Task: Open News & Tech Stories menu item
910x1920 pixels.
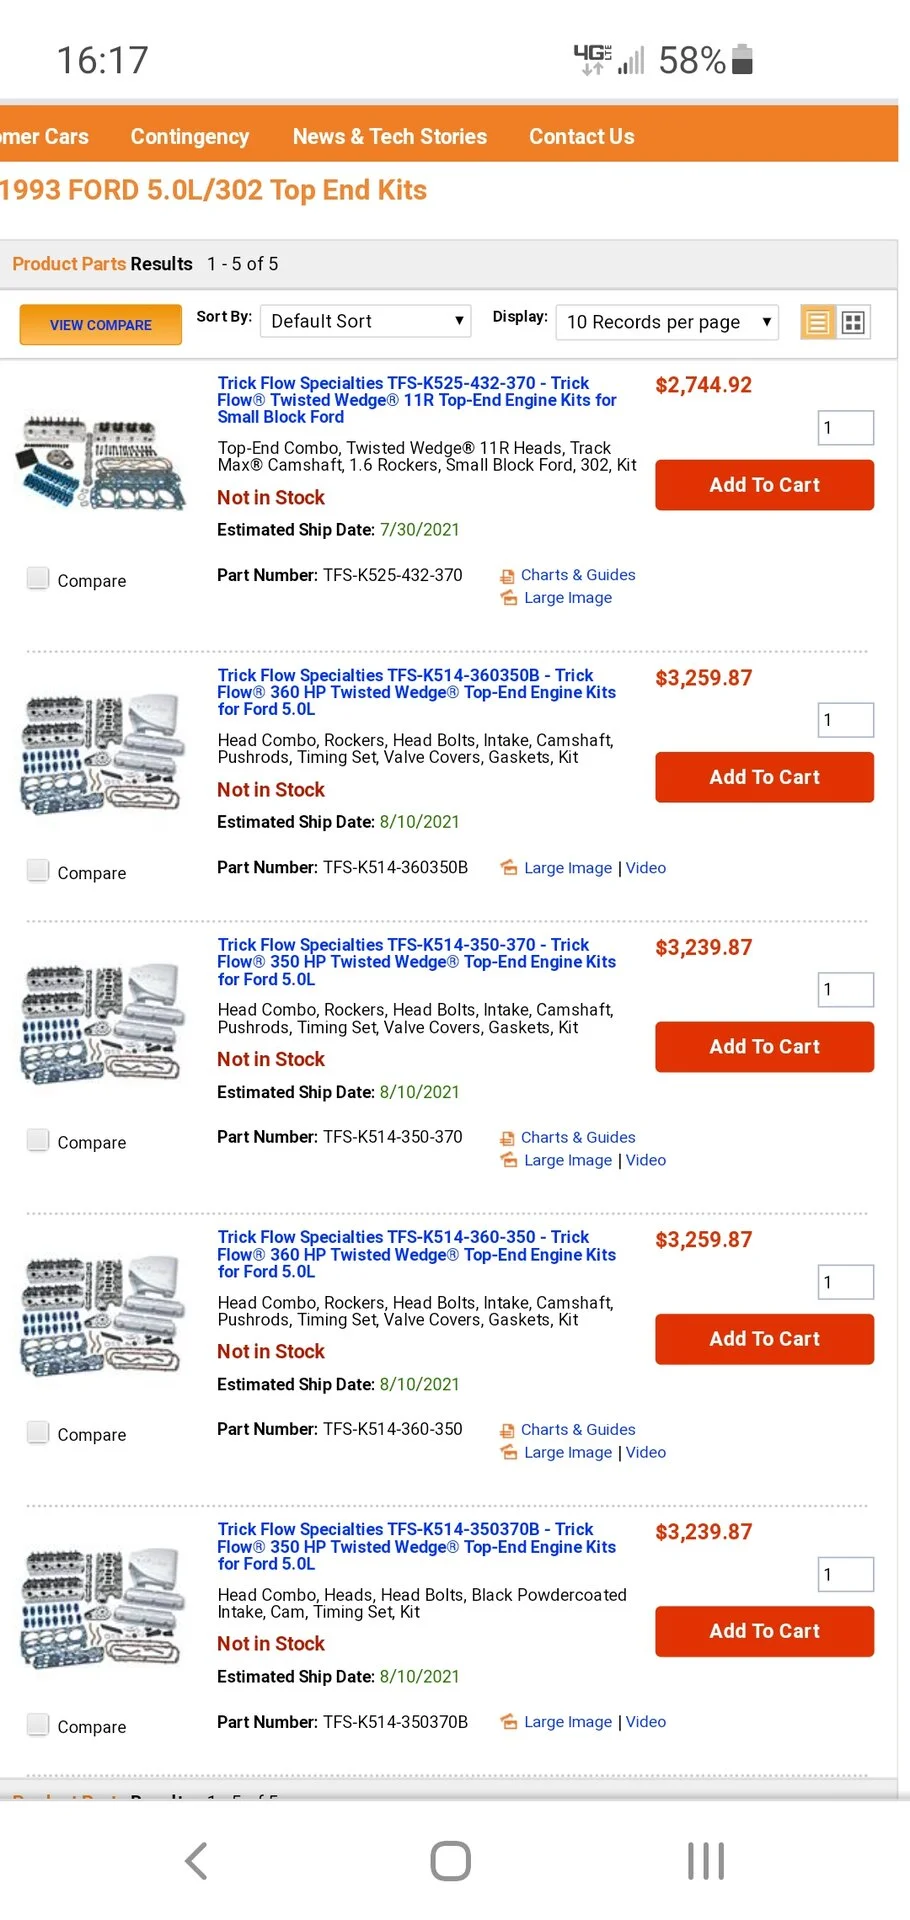Action: click(390, 137)
